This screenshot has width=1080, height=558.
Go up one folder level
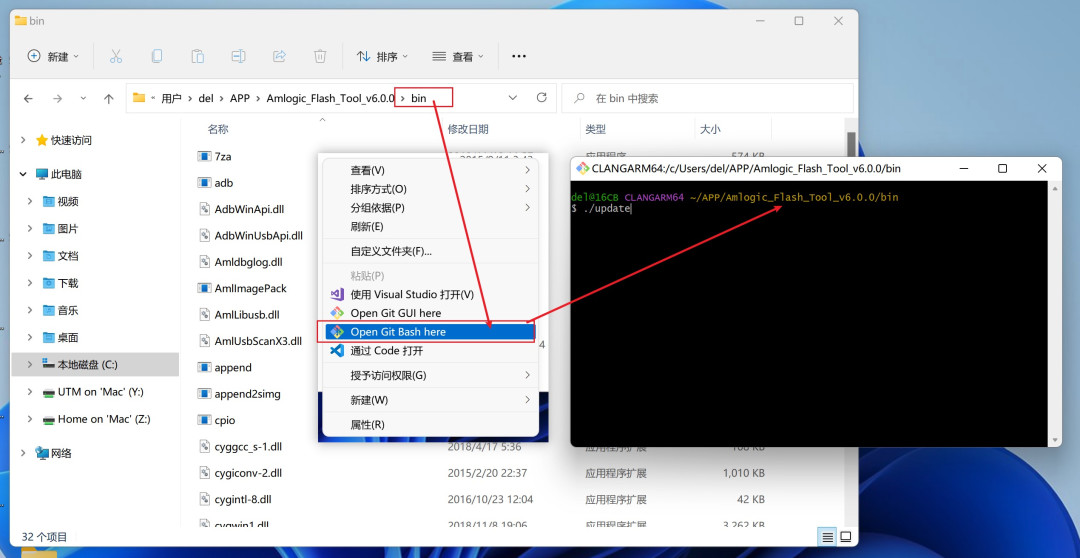(x=108, y=99)
